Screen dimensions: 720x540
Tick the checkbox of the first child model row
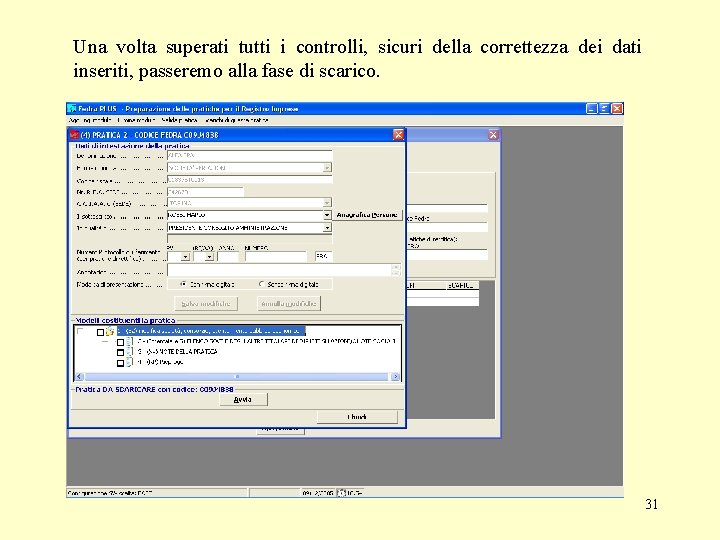(120, 342)
